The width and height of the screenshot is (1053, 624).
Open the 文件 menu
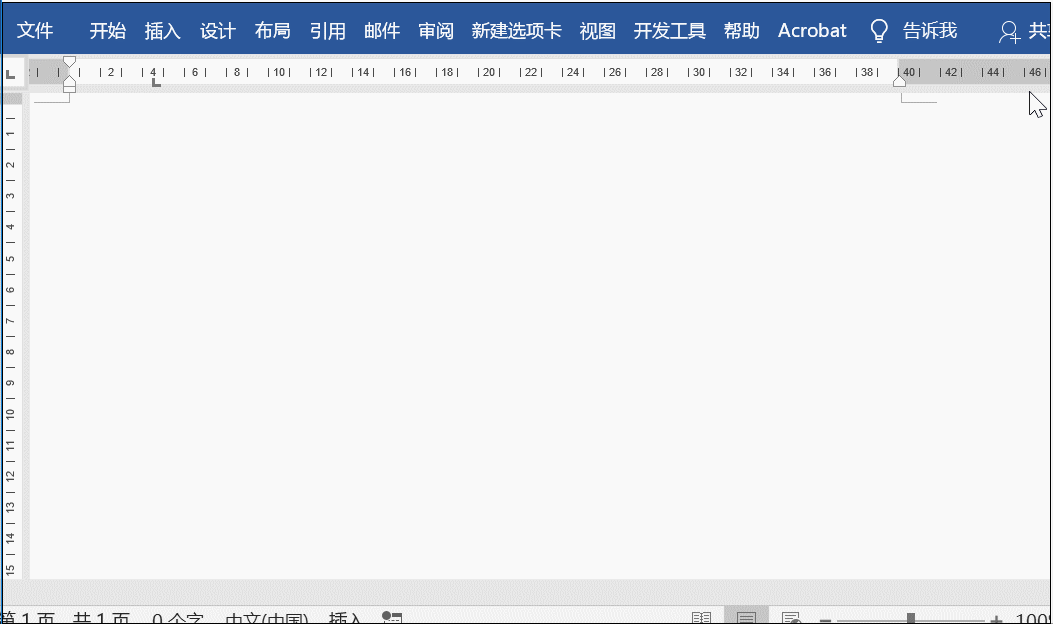coord(36,30)
